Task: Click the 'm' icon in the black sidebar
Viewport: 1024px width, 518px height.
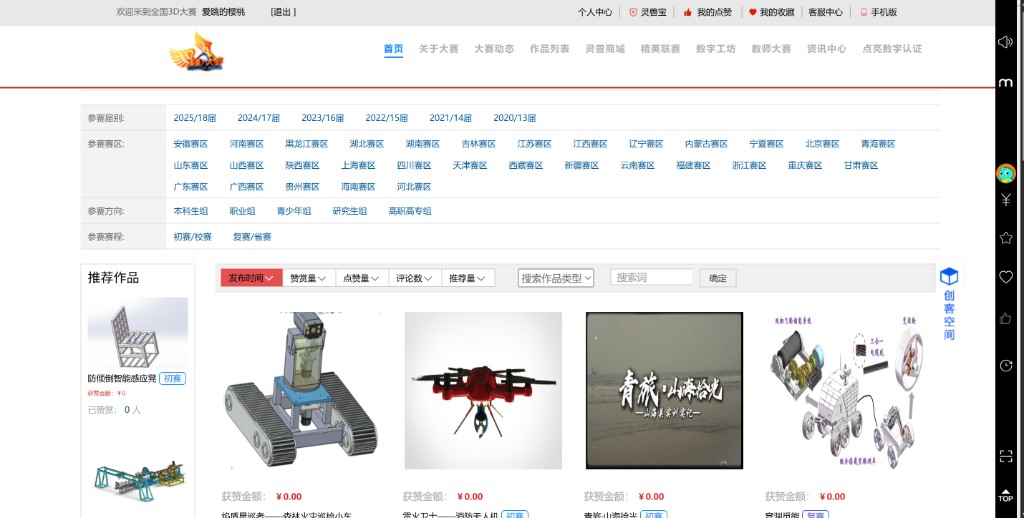Action: coord(1006,83)
